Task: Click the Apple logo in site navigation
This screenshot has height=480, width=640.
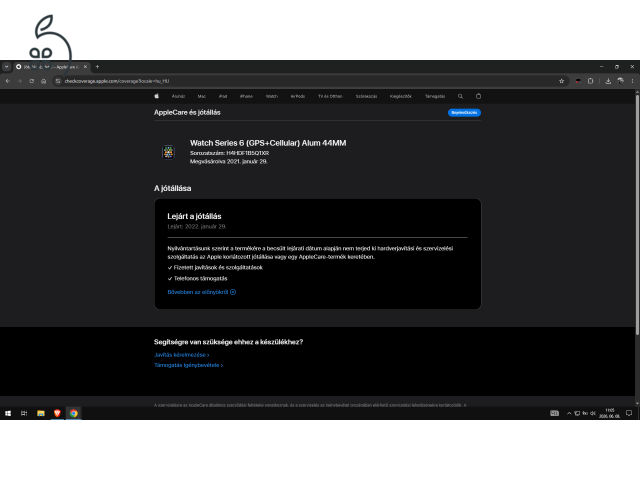Action: (x=156, y=96)
